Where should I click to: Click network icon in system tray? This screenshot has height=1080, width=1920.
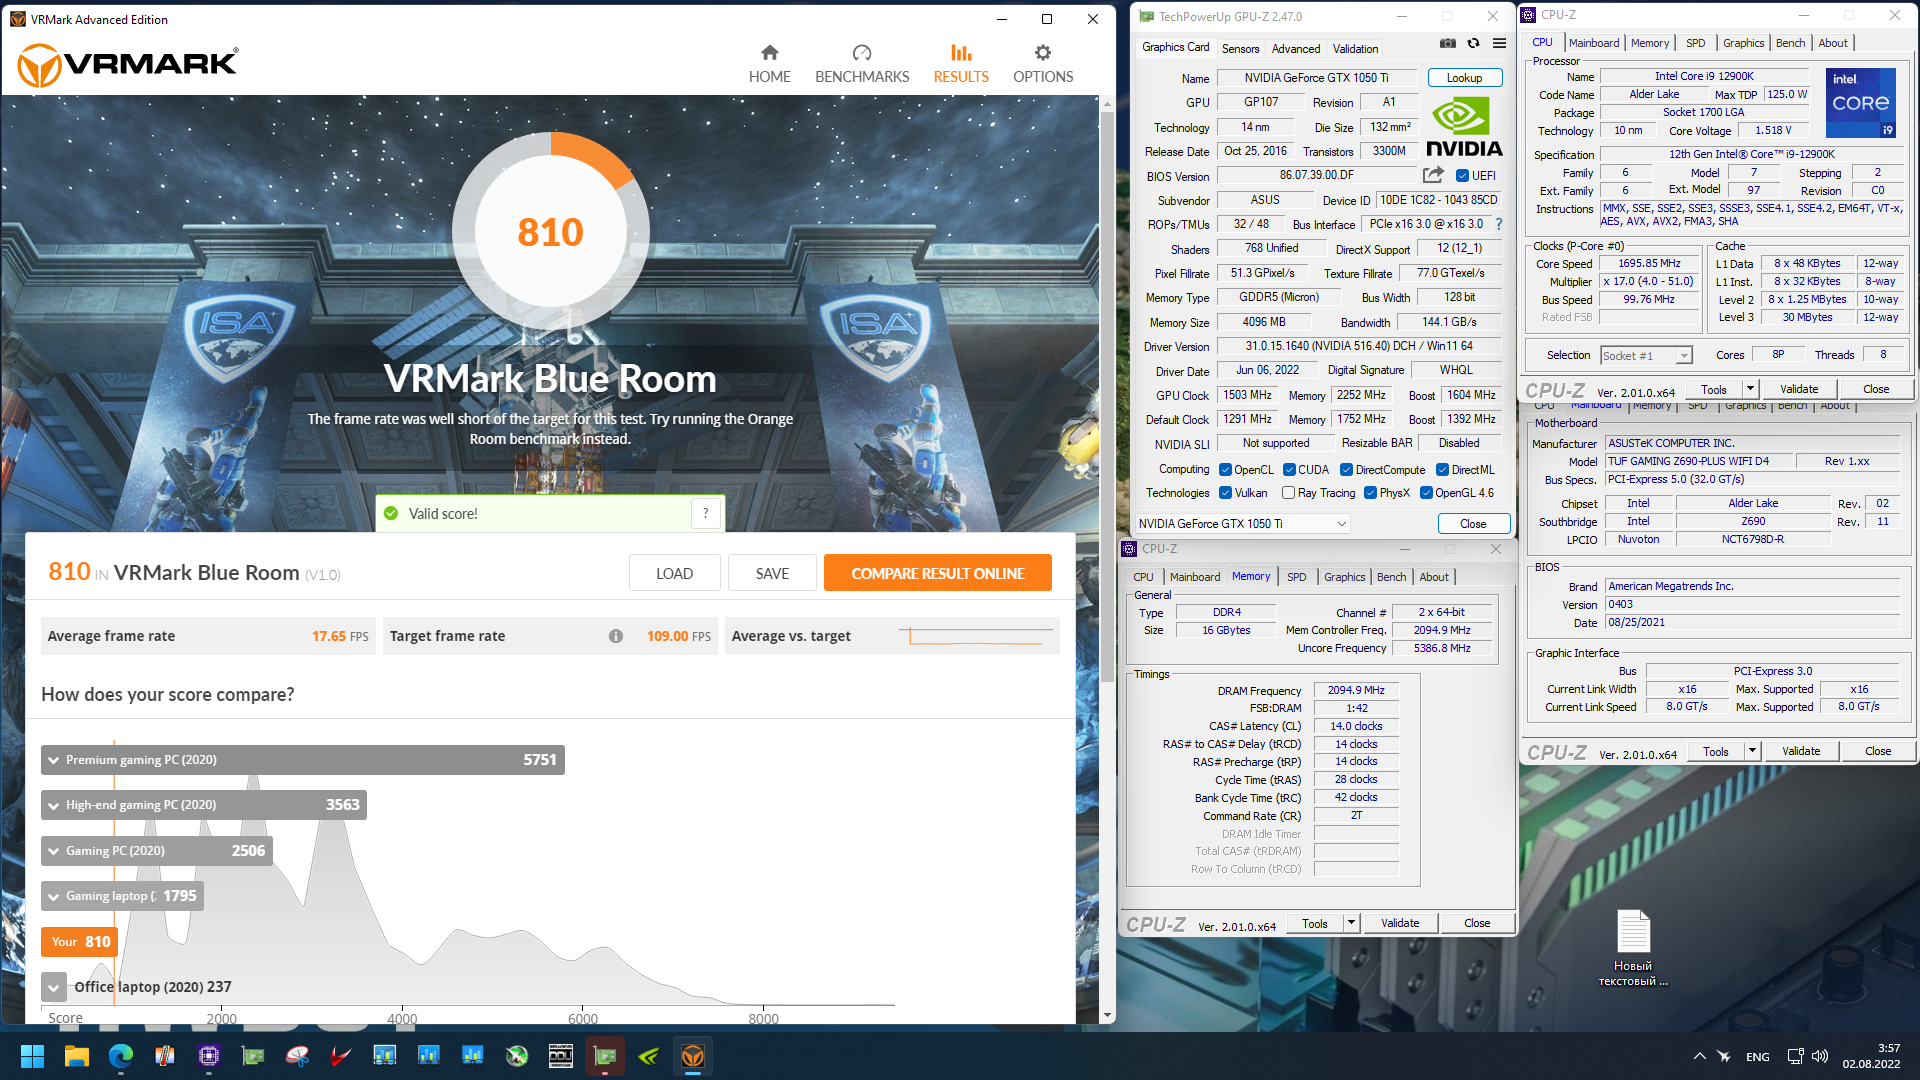1795,1056
